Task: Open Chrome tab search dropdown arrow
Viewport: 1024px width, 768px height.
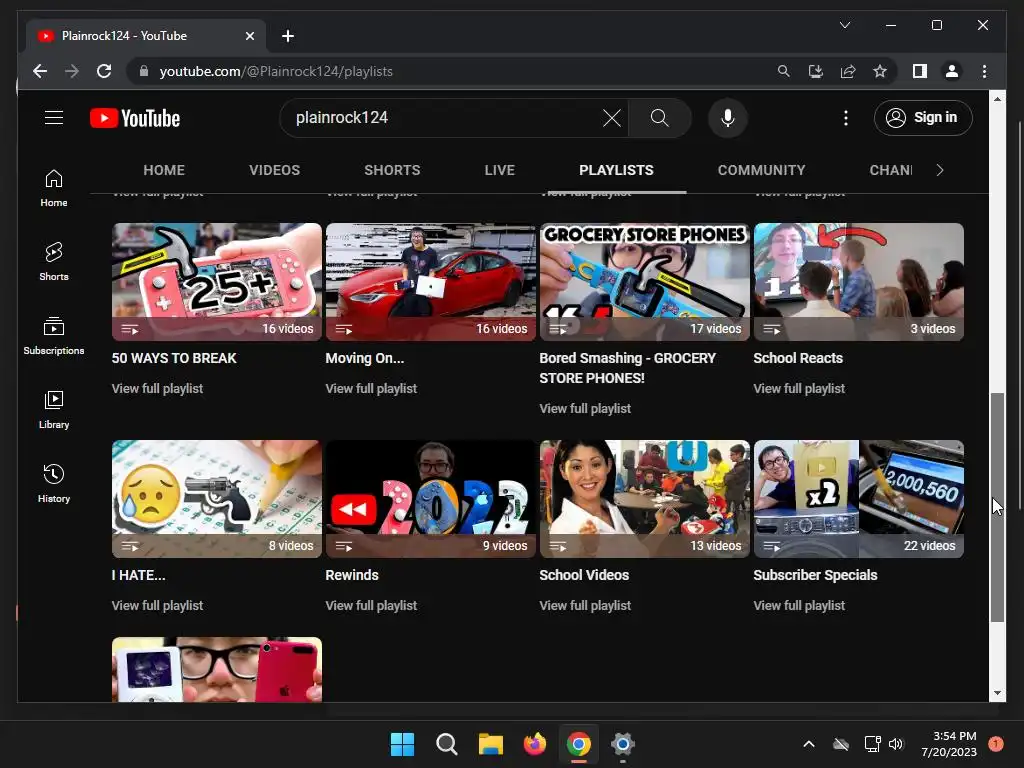Action: pos(844,25)
